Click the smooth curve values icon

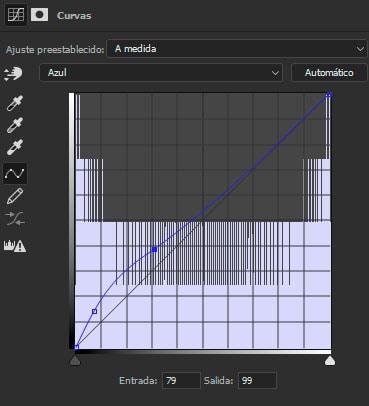pos(15,218)
